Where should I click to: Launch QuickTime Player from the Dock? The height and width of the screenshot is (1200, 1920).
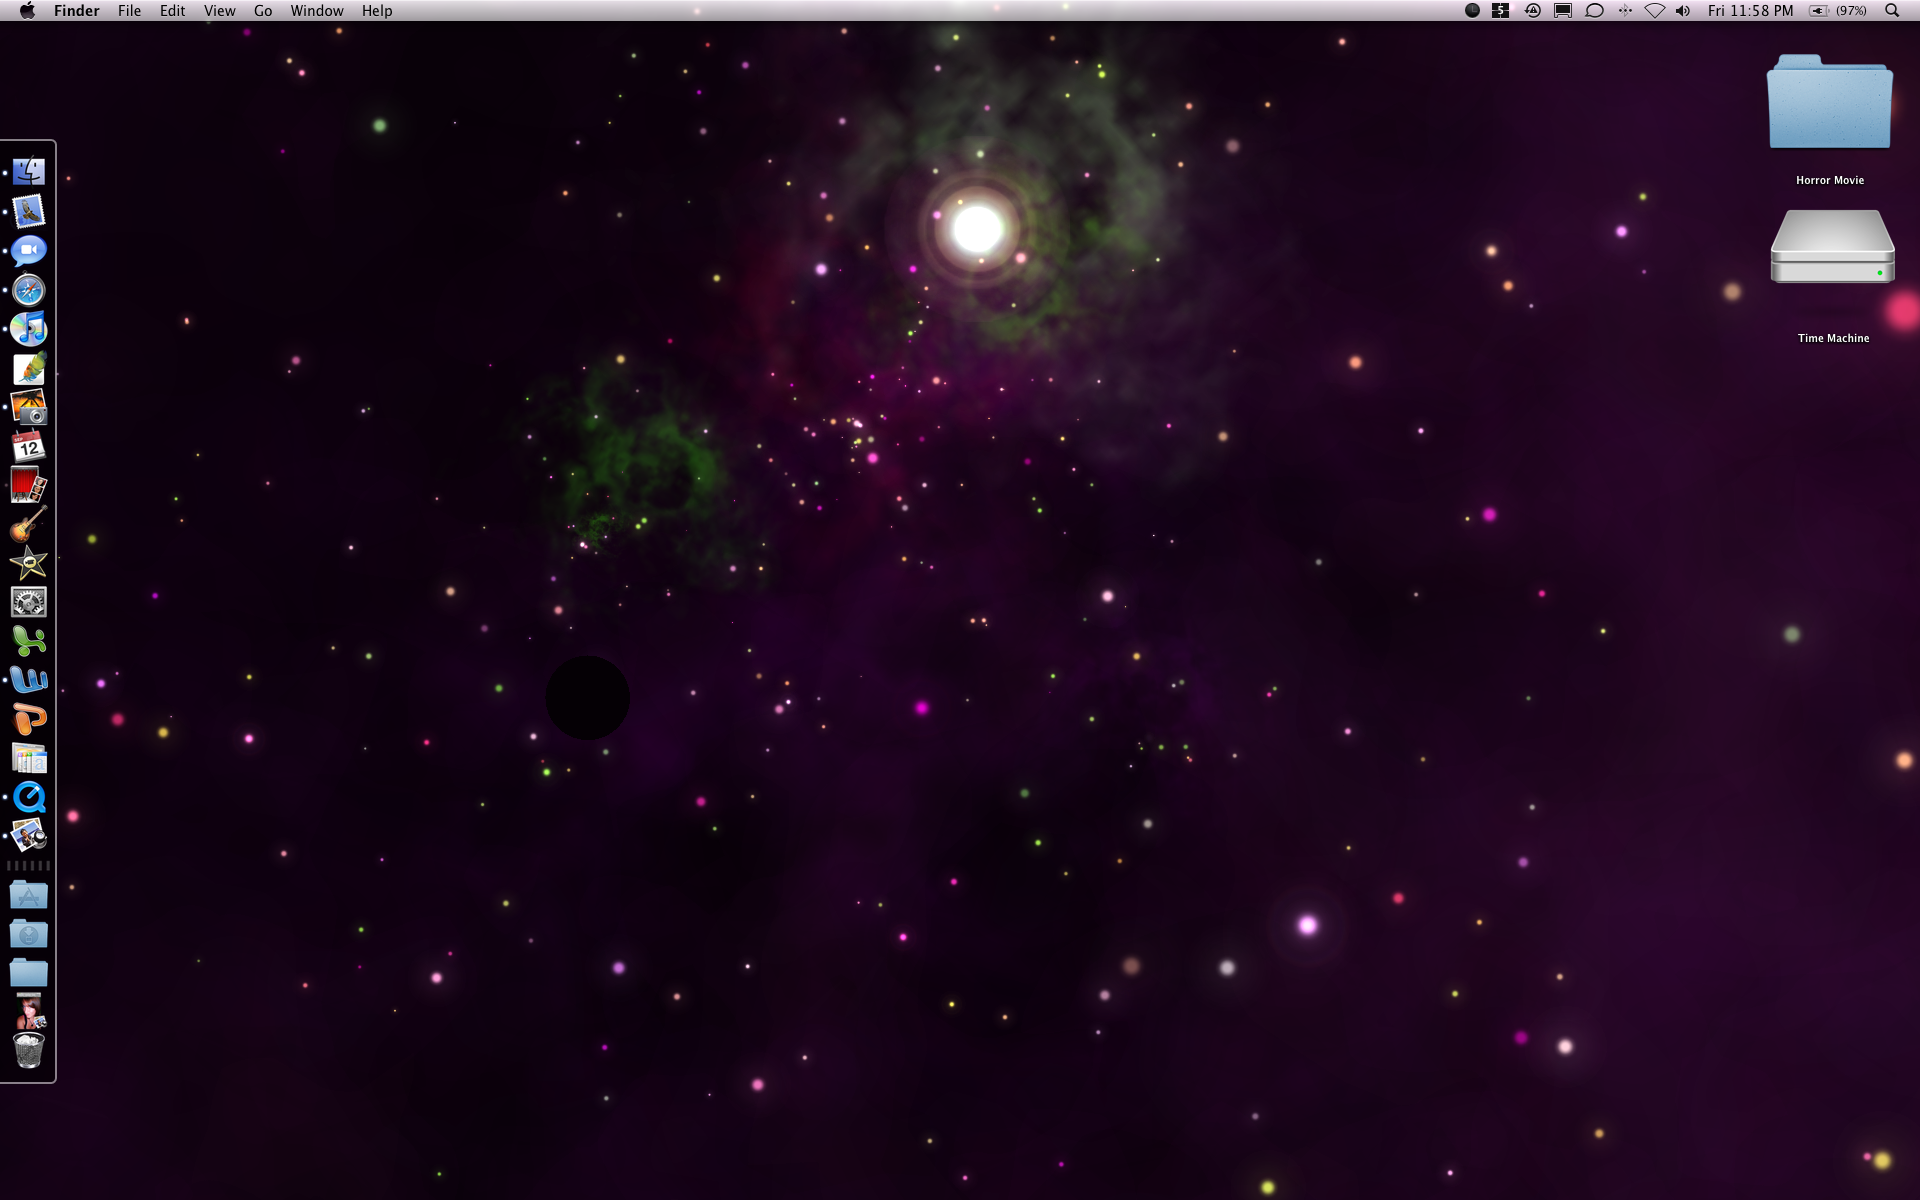(29, 797)
